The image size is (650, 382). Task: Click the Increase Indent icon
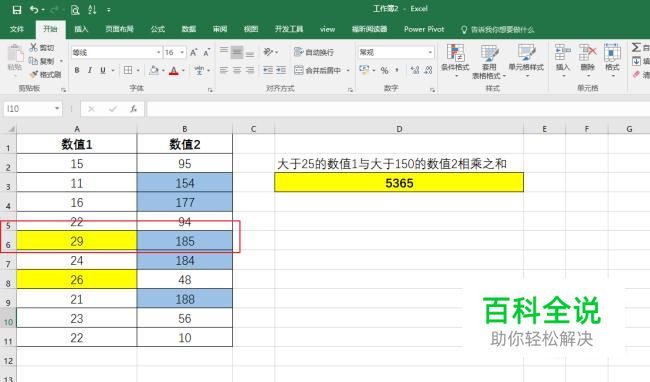(x=281, y=70)
